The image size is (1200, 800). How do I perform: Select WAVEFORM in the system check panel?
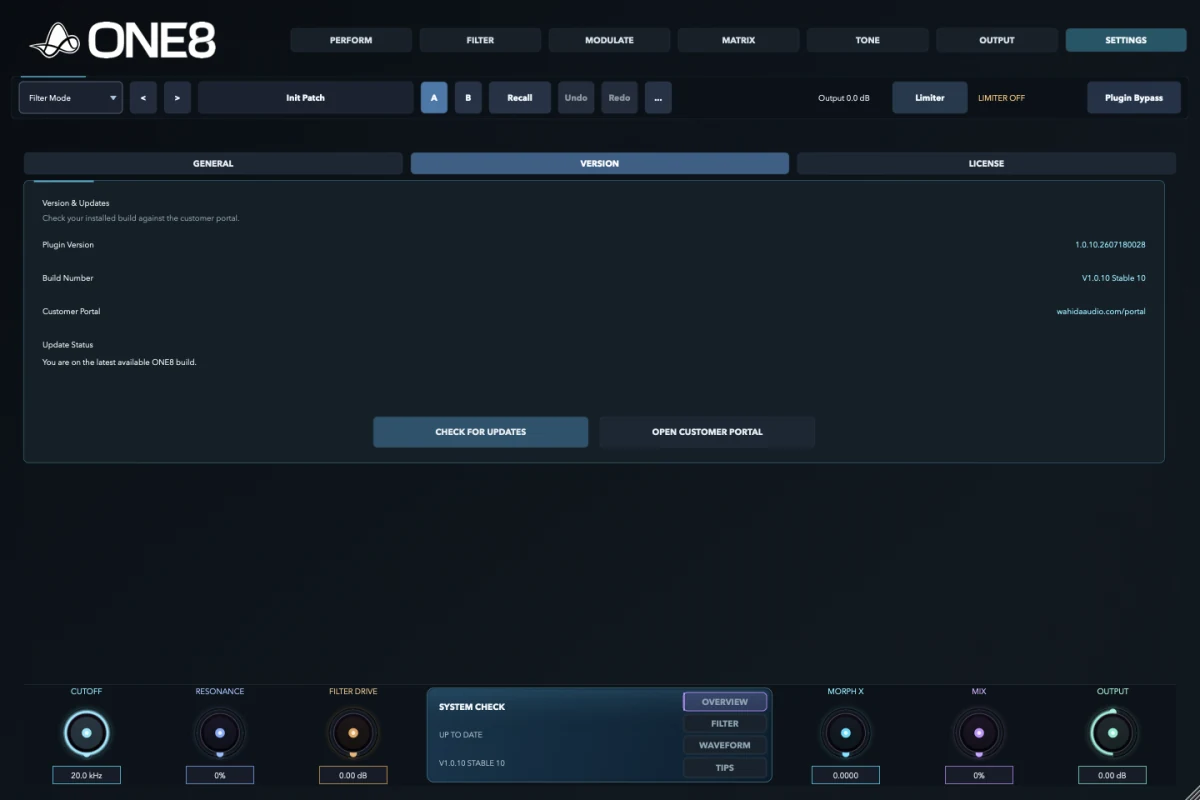coord(725,746)
